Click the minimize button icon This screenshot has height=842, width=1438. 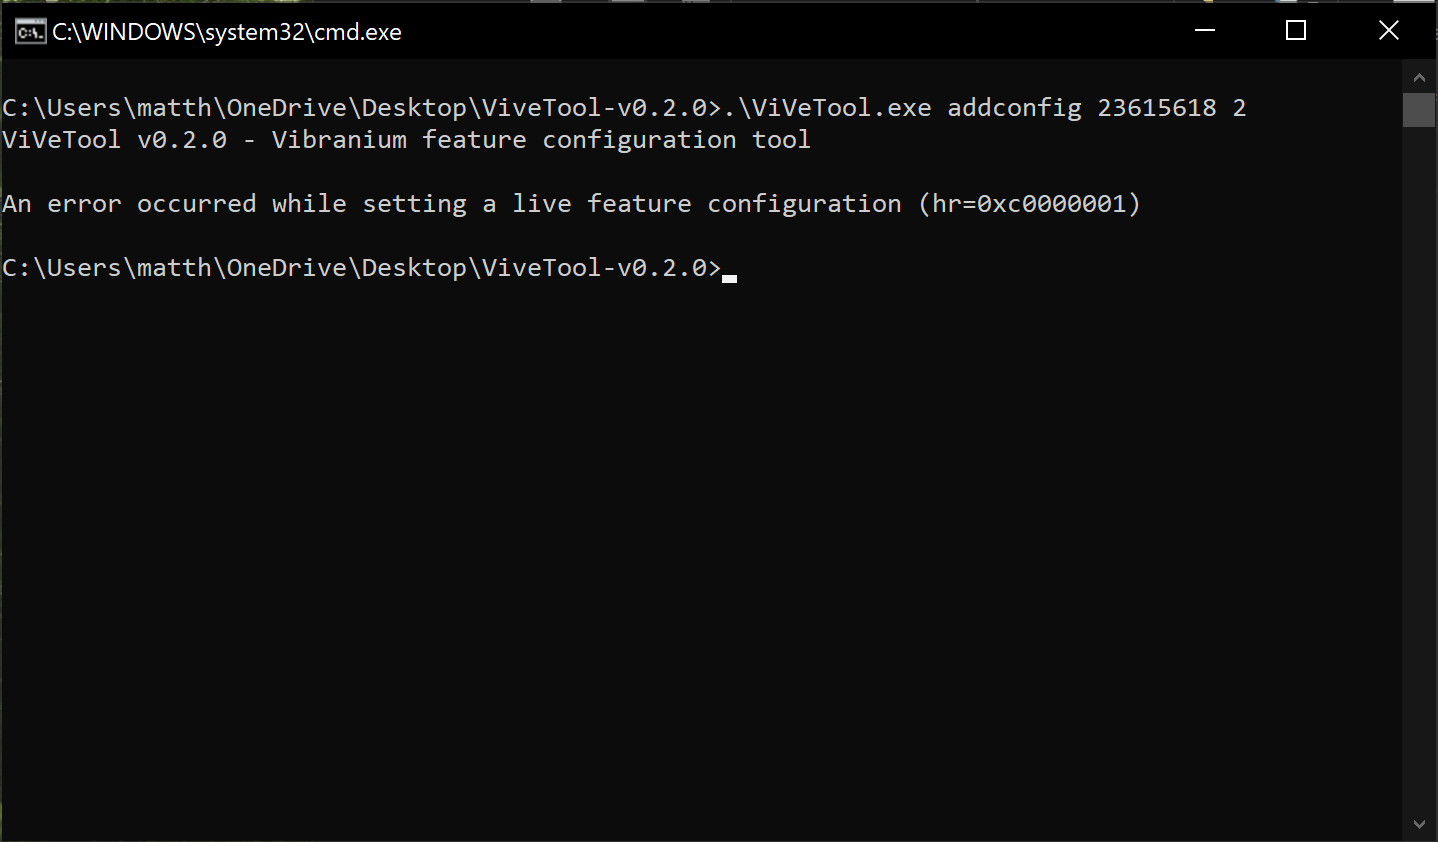pyautogui.click(x=1203, y=30)
